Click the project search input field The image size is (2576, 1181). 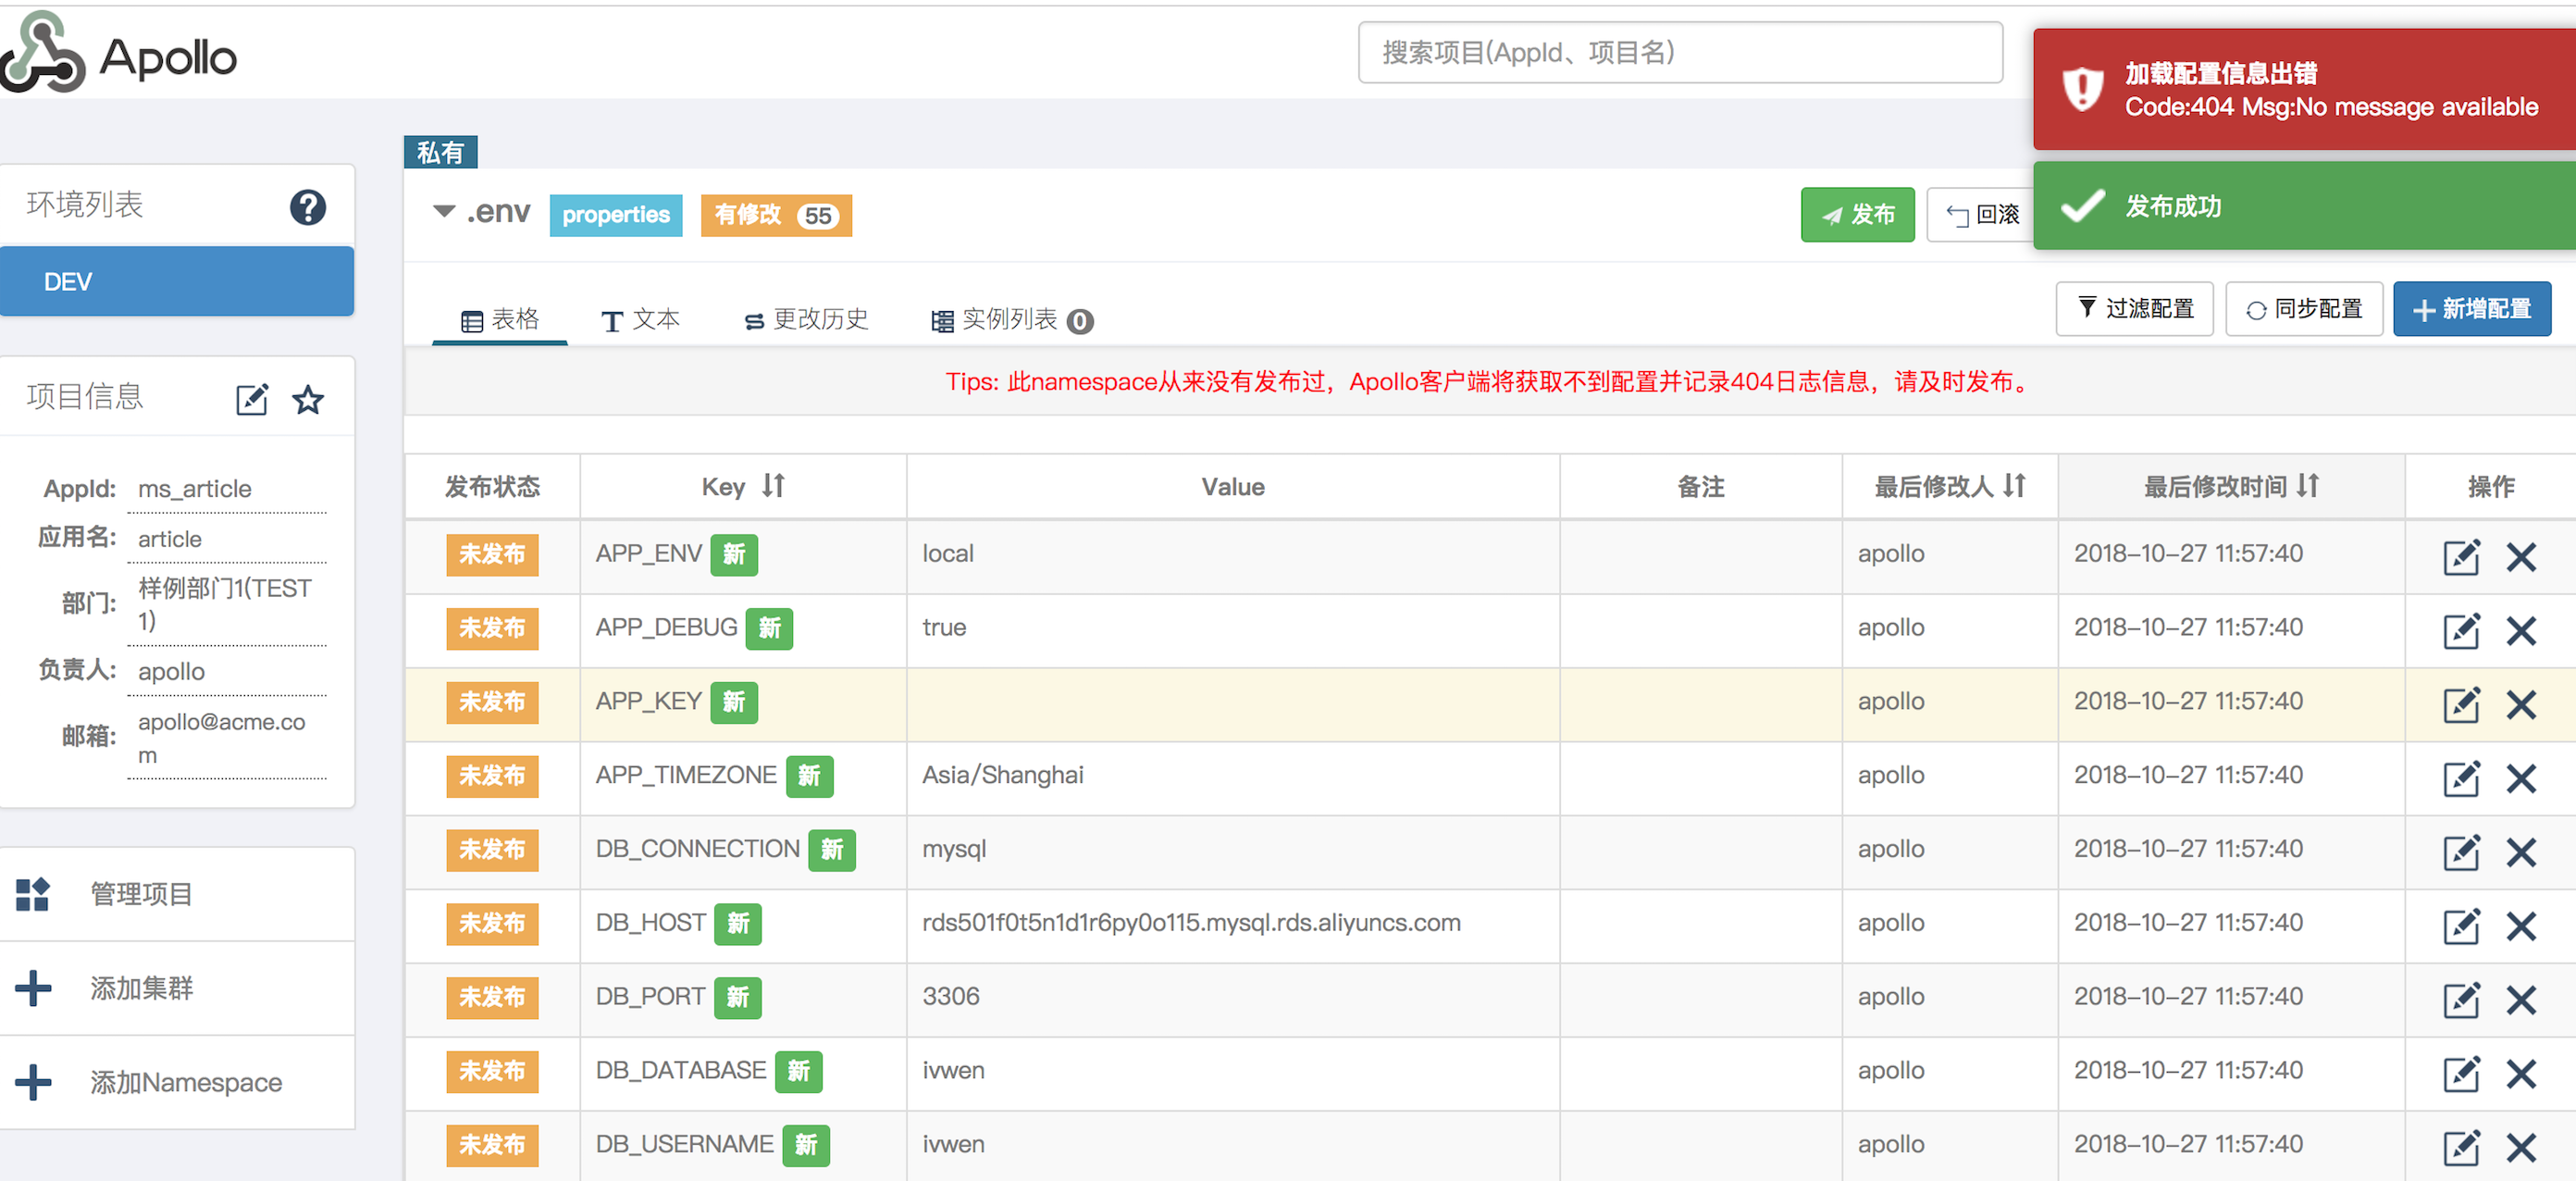1680,52
